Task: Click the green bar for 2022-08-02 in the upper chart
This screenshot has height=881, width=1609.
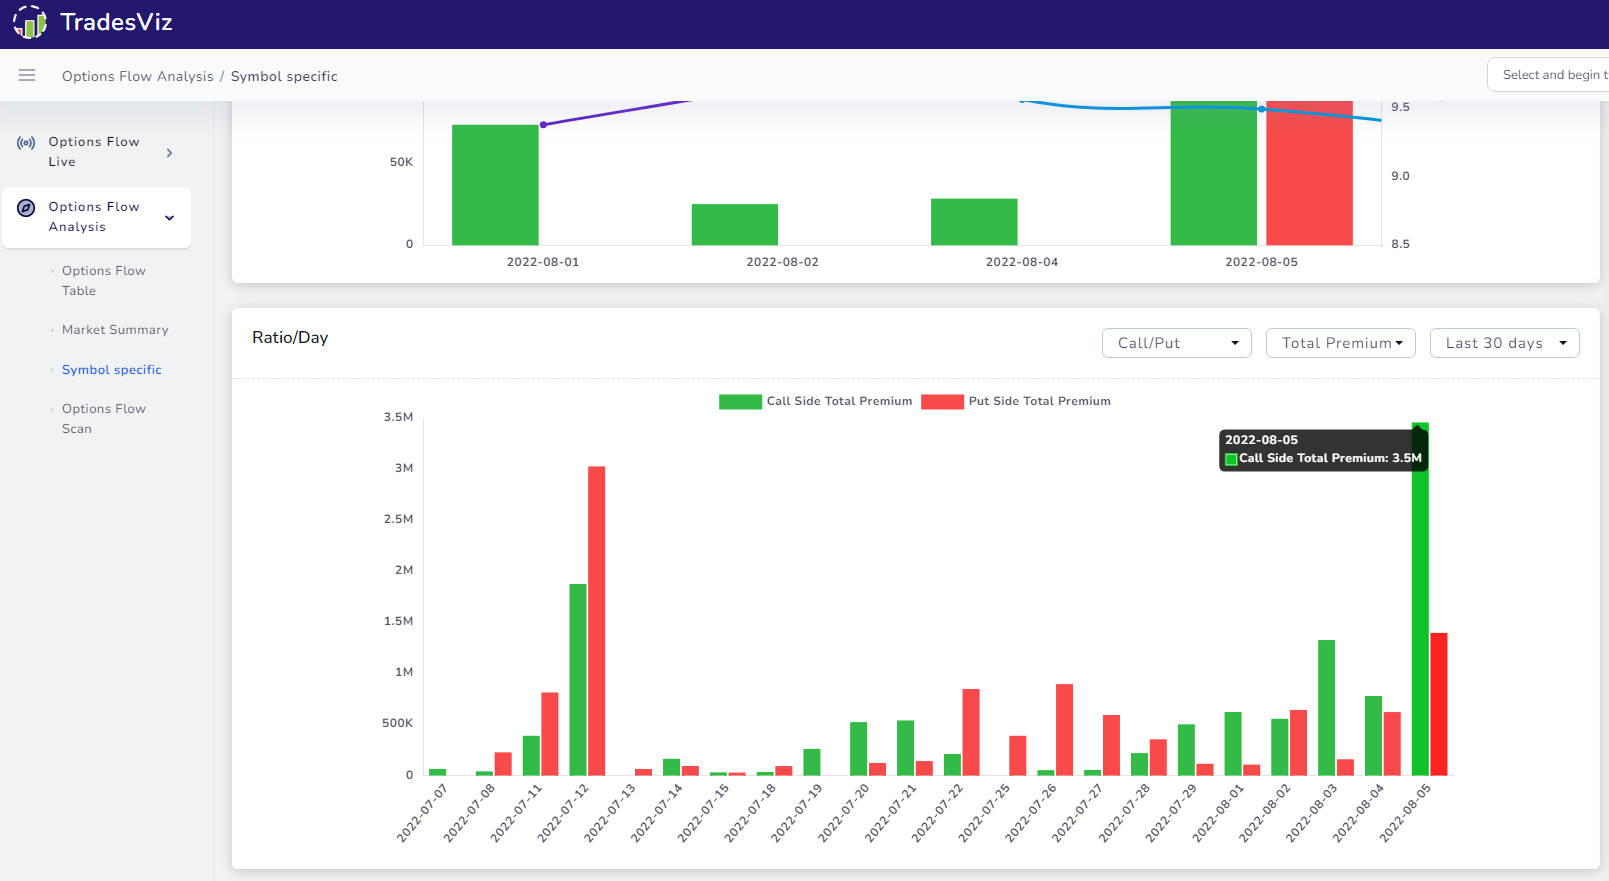Action: coord(735,225)
